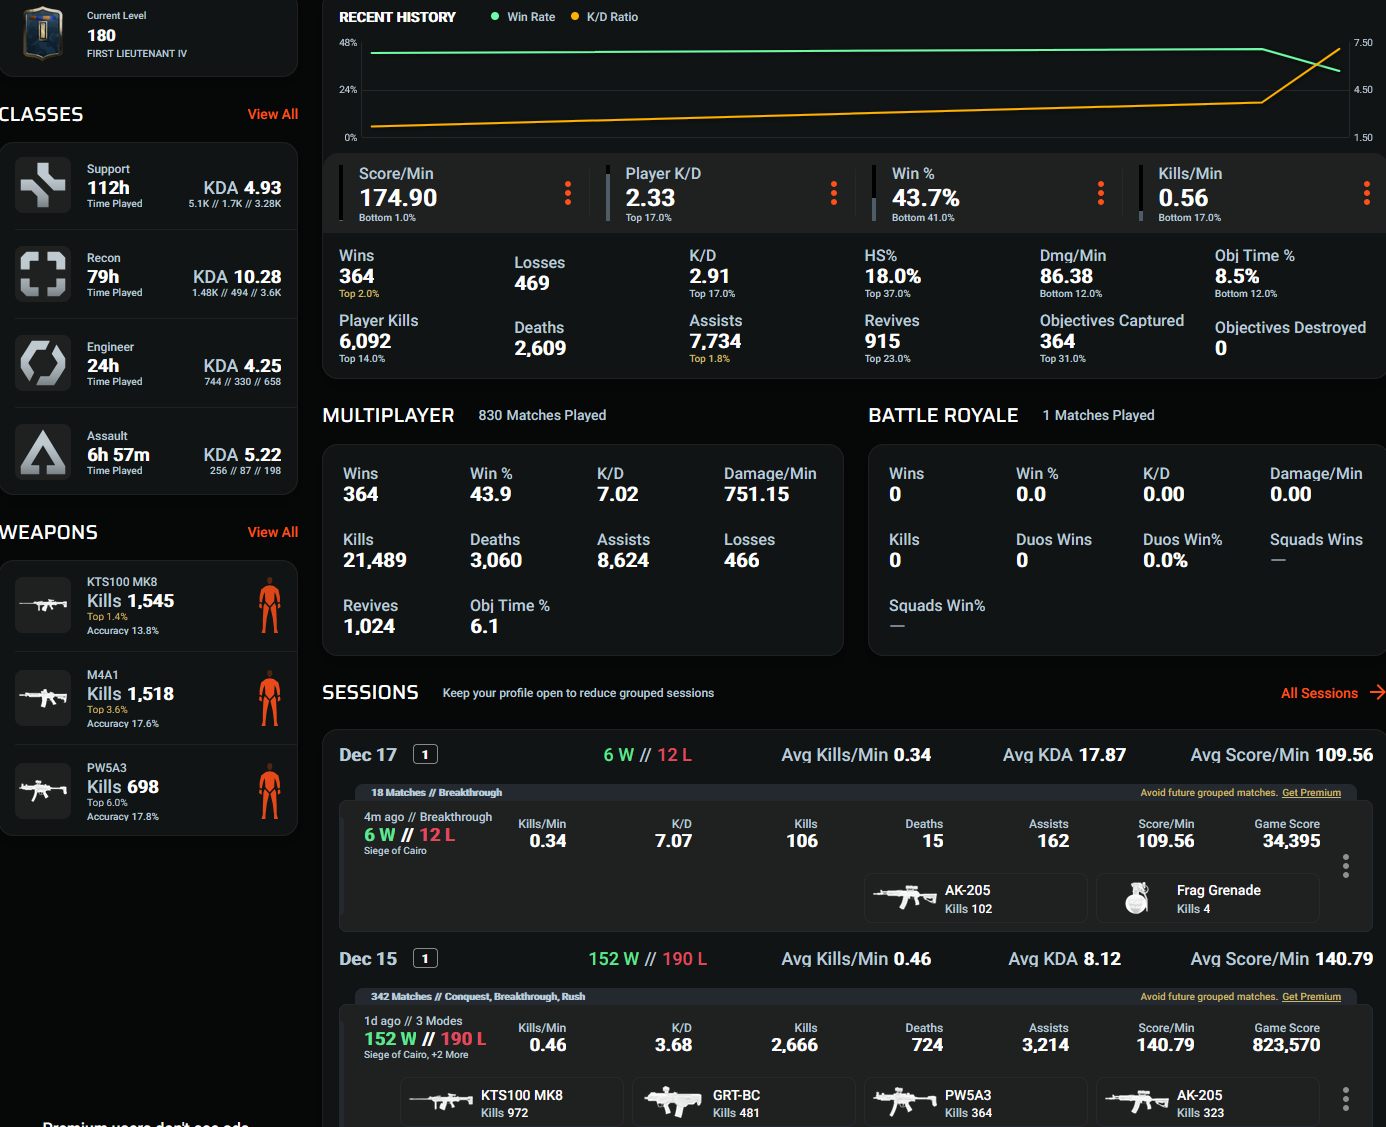Select the M4A1 weapon icon
Viewport: 1386px width, 1127px height.
tap(43, 698)
